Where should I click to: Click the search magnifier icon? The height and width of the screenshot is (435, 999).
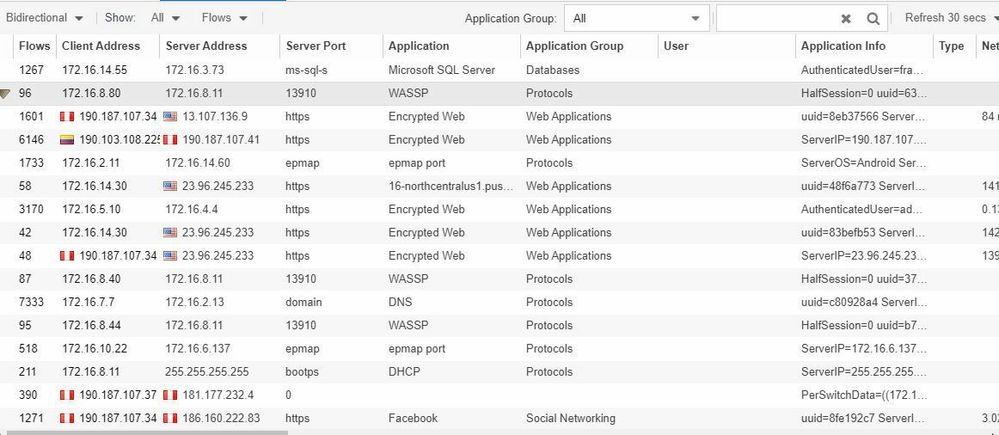[873, 18]
